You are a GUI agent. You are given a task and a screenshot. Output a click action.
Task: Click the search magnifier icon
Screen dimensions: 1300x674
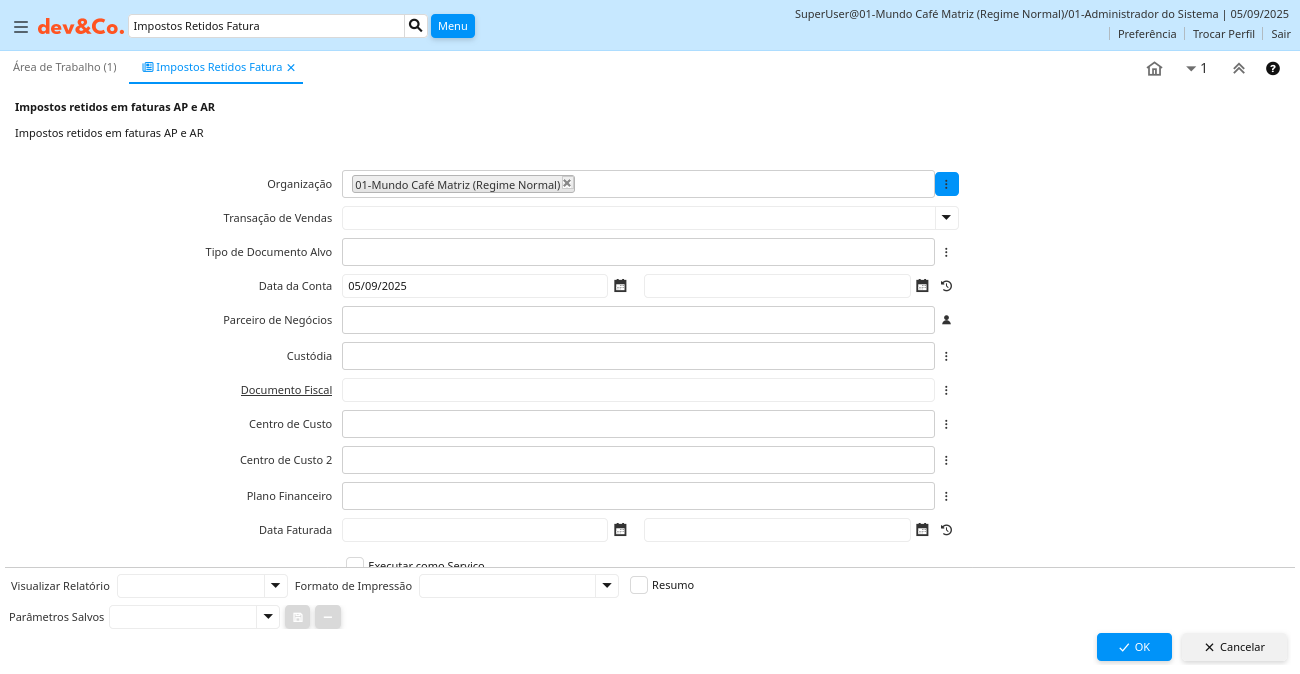pos(416,26)
